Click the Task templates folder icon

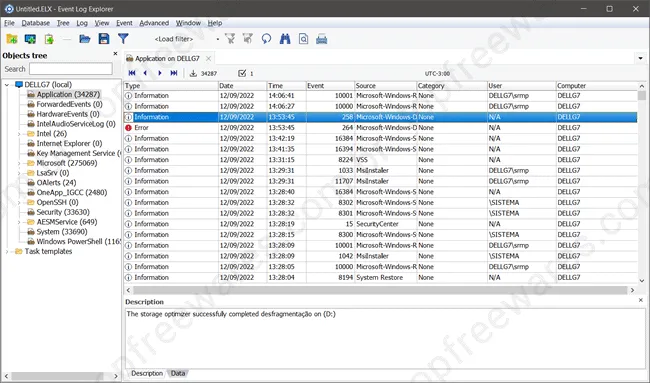[x=19, y=252]
